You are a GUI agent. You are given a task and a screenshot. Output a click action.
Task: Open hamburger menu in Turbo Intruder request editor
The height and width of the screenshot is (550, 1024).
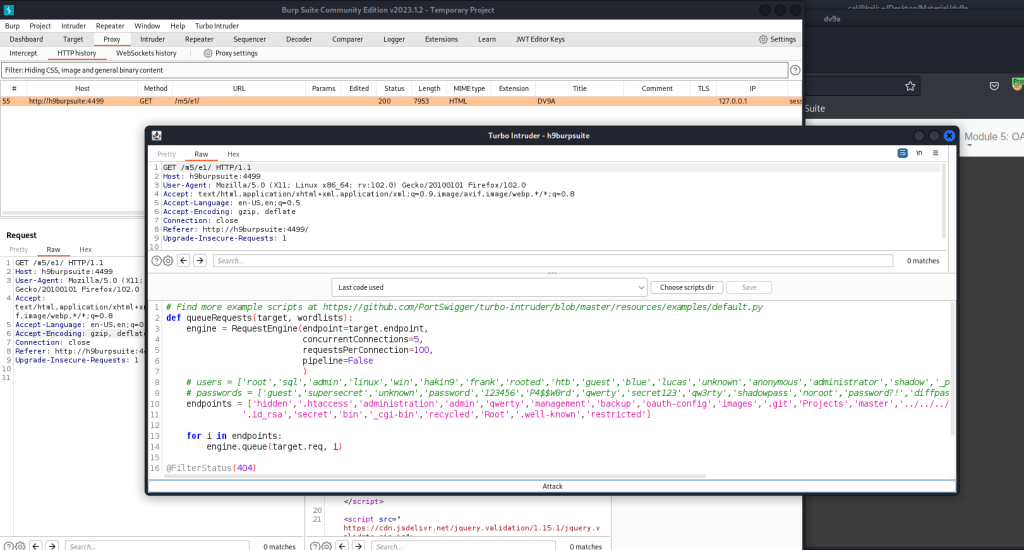pos(935,153)
